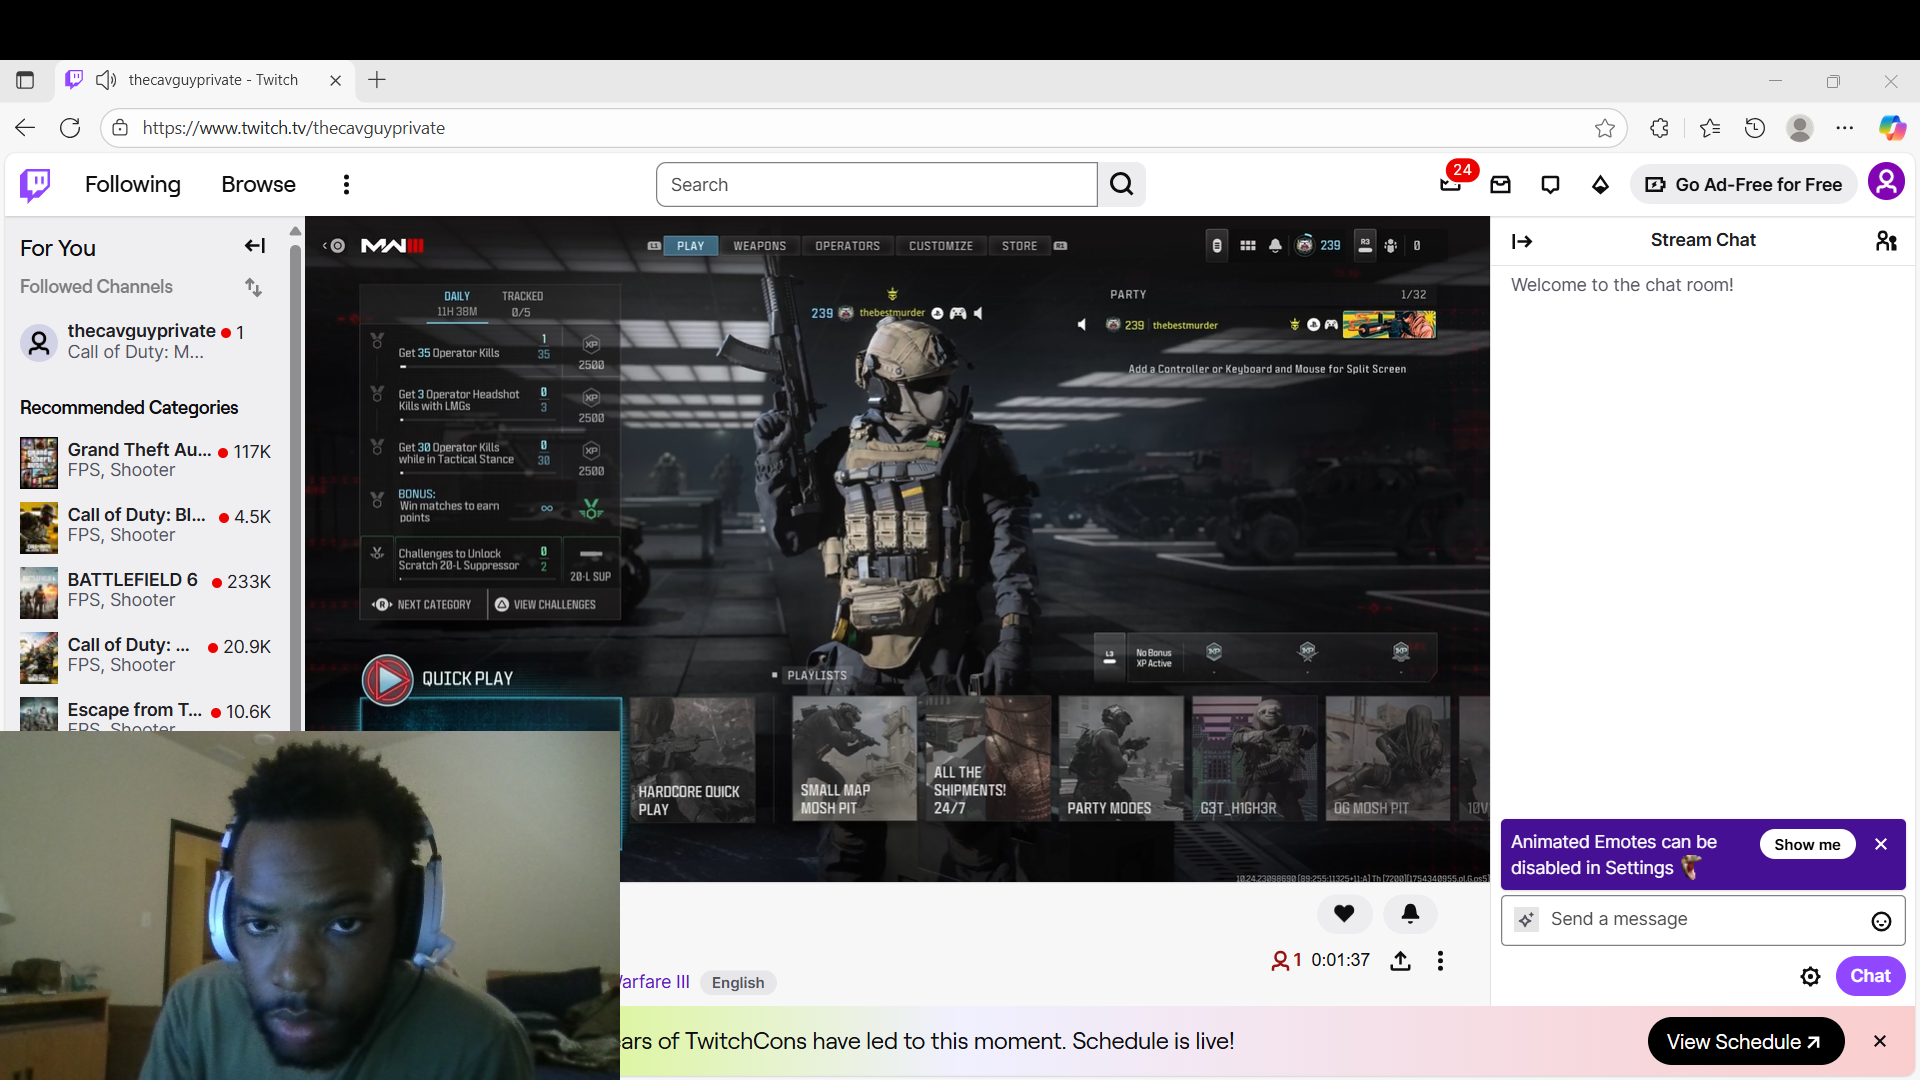Open the three-dot more menu beside Browse

click(x=346, y=184)
